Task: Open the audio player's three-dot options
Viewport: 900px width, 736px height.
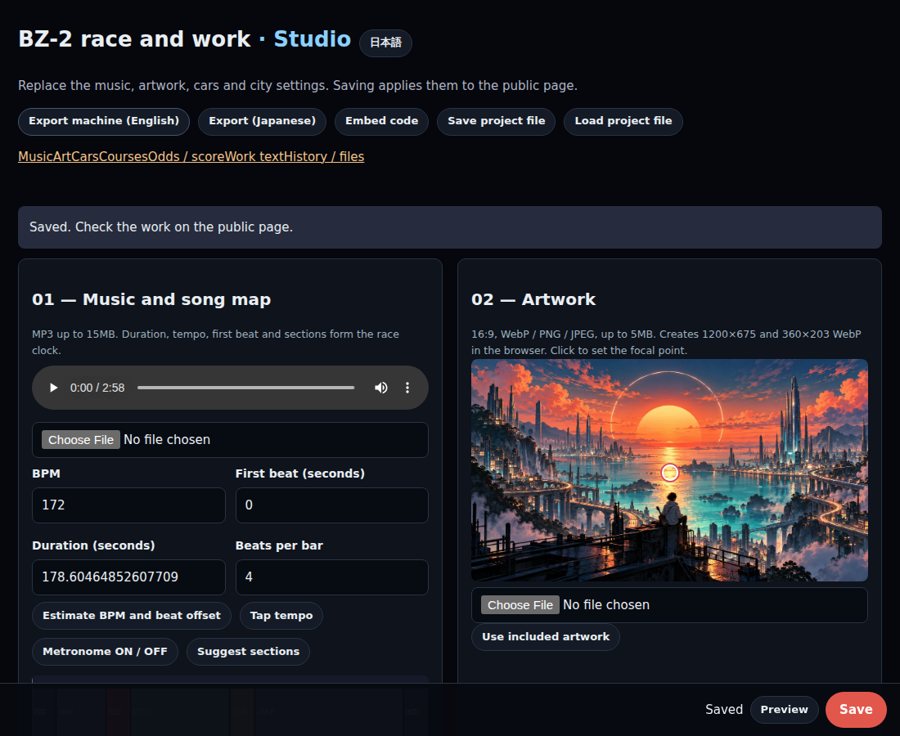Action: point(408,388)
